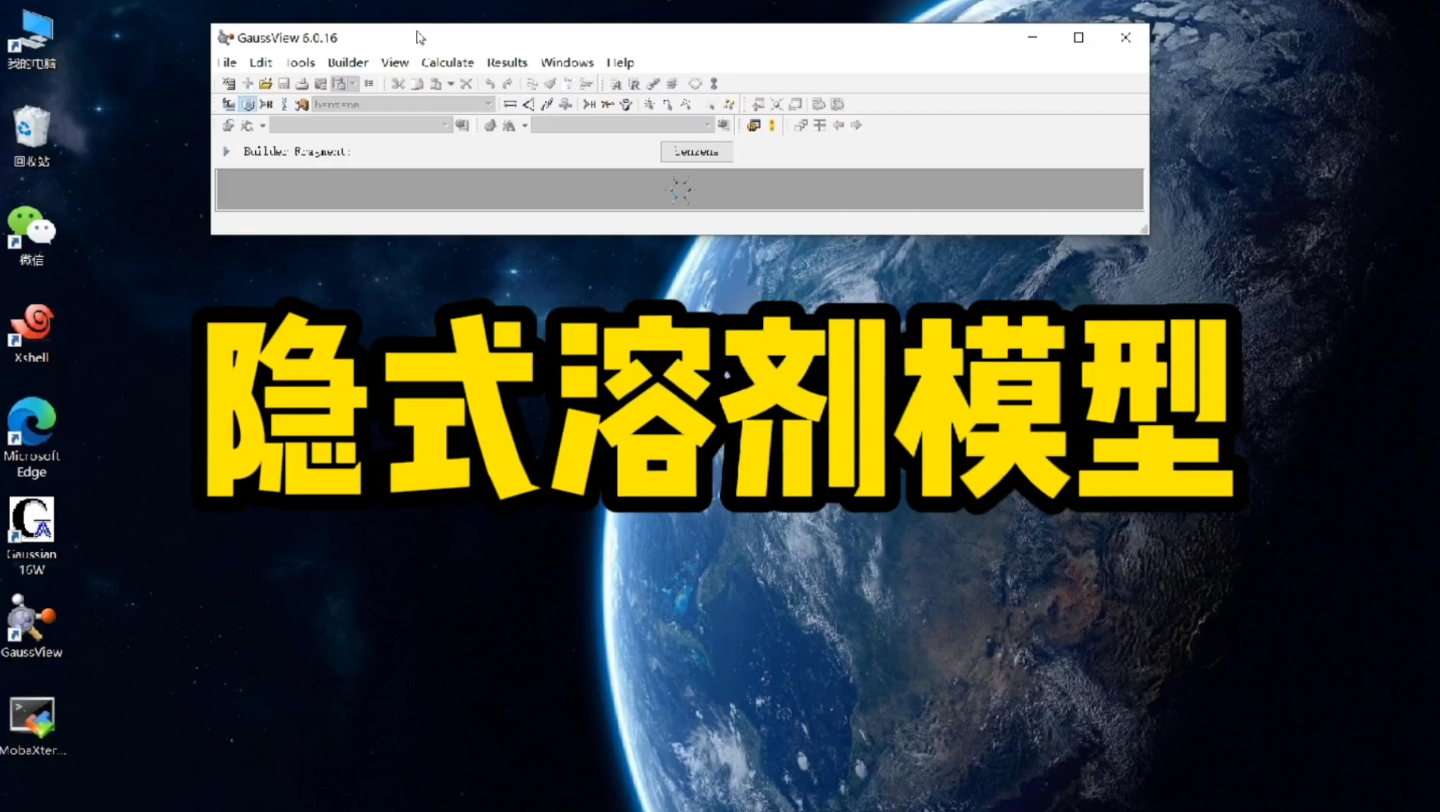The width and height of the screenshot is (1440, 812).
Task: Select the Delete Atom tool
Action: [x=607, y=104]
